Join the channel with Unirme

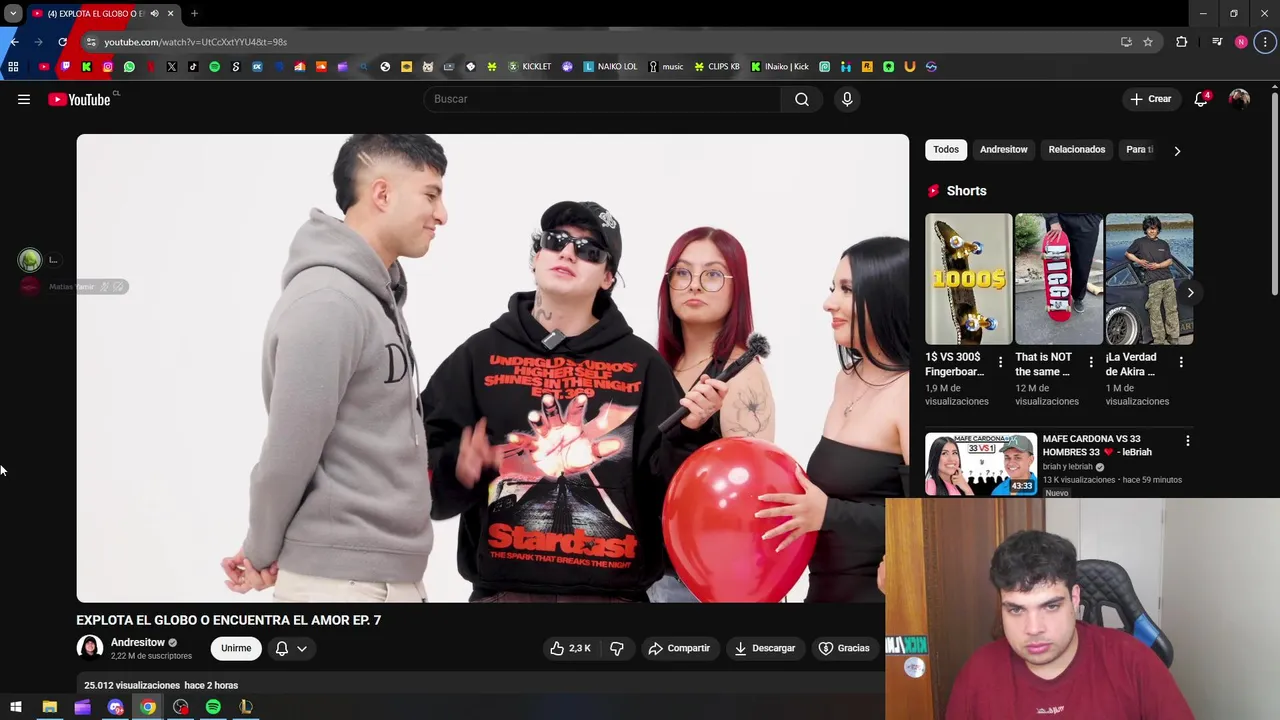point(236,648)
